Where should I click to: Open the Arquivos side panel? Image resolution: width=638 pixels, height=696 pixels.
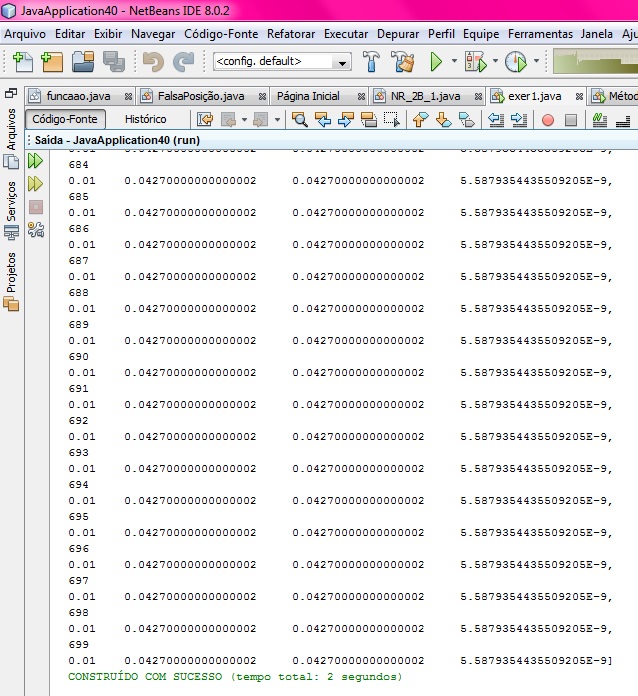(11, 129)
